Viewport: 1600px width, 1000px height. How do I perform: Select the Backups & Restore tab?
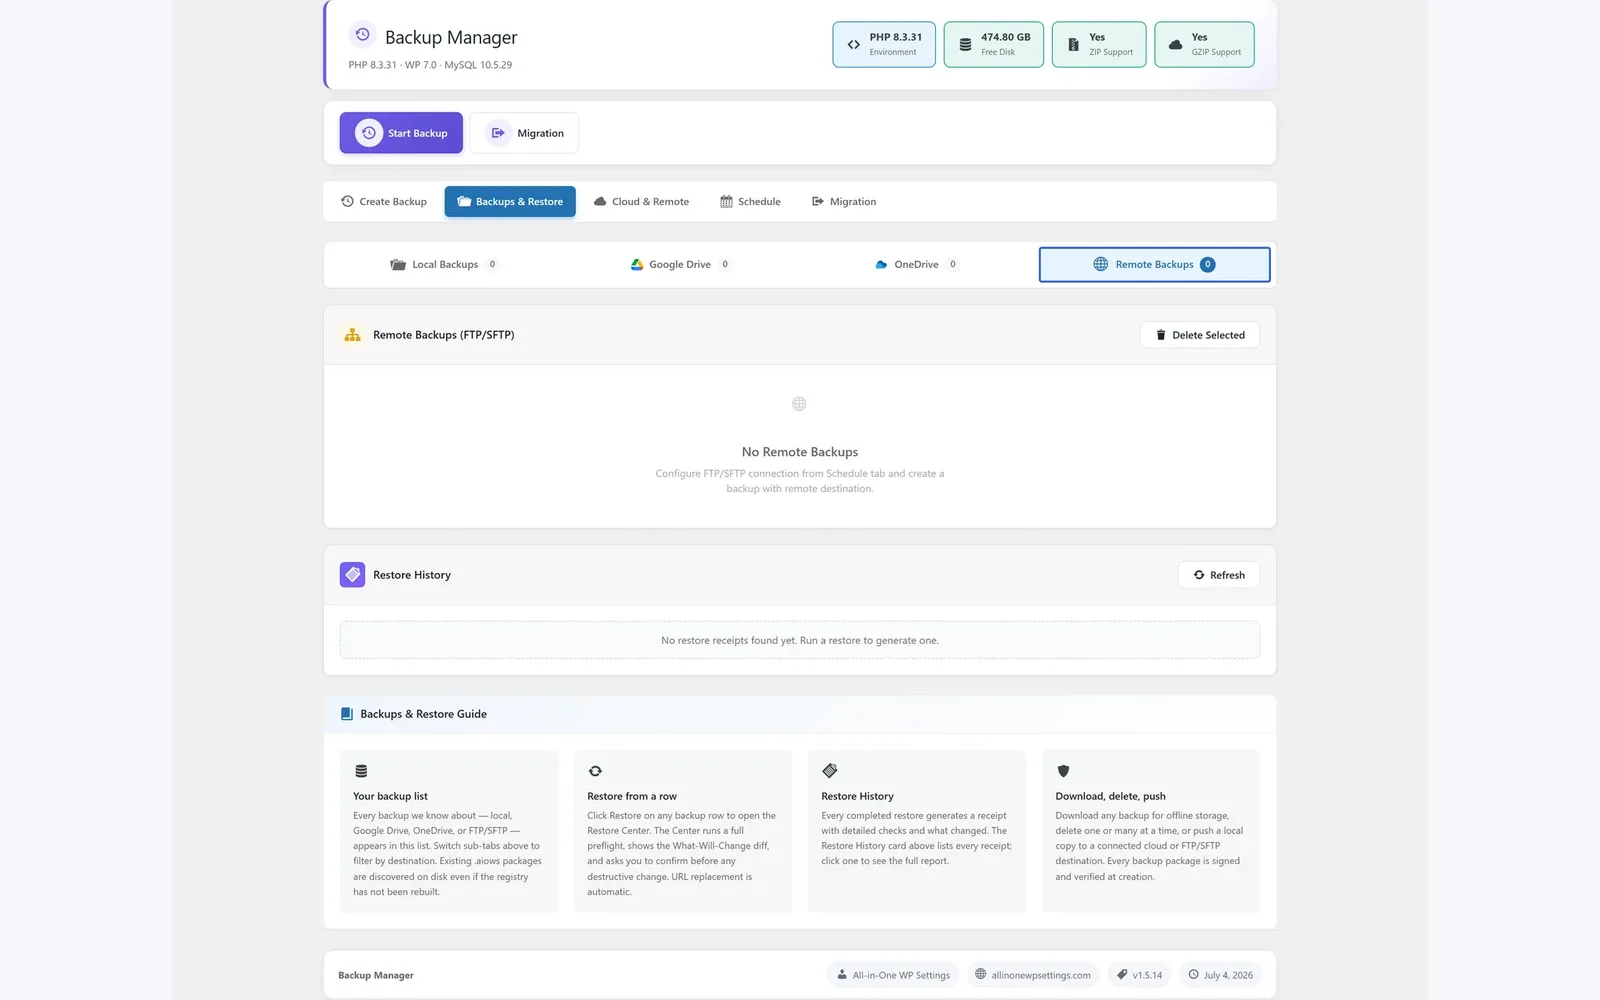(510, 202)
